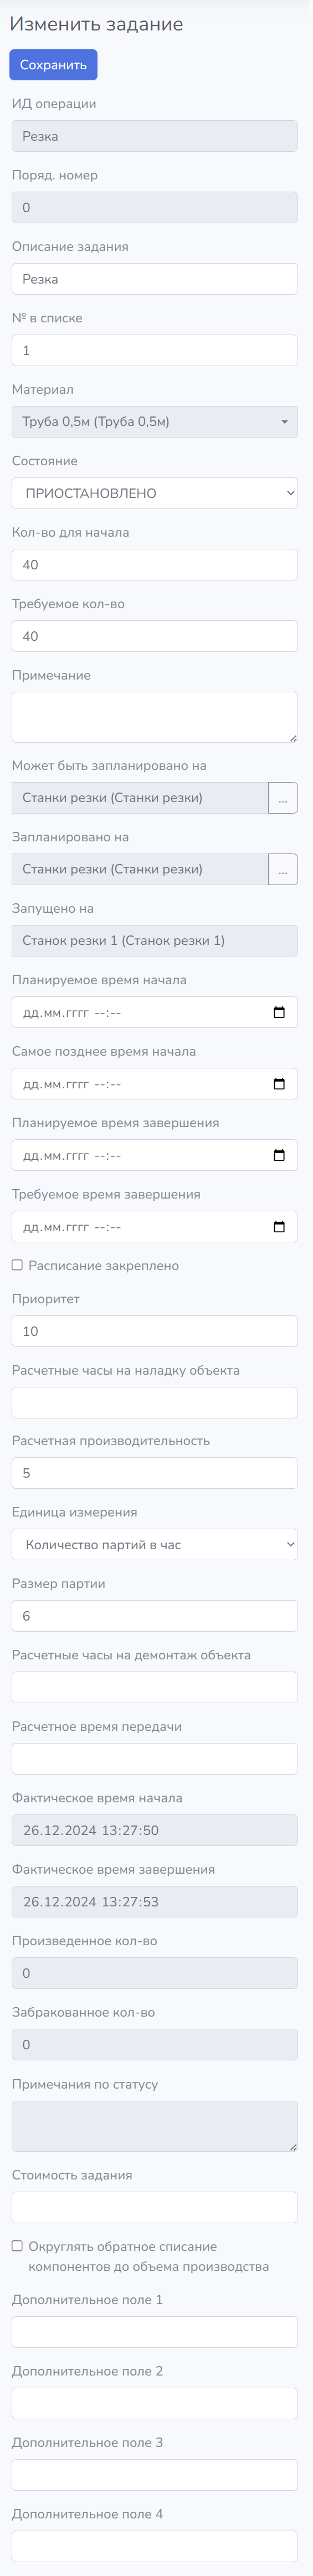Toggle the Расписание закреплено checkbox
Image resolution: width=313 pixels, height=2576 pixels.
click(17, 1265)
